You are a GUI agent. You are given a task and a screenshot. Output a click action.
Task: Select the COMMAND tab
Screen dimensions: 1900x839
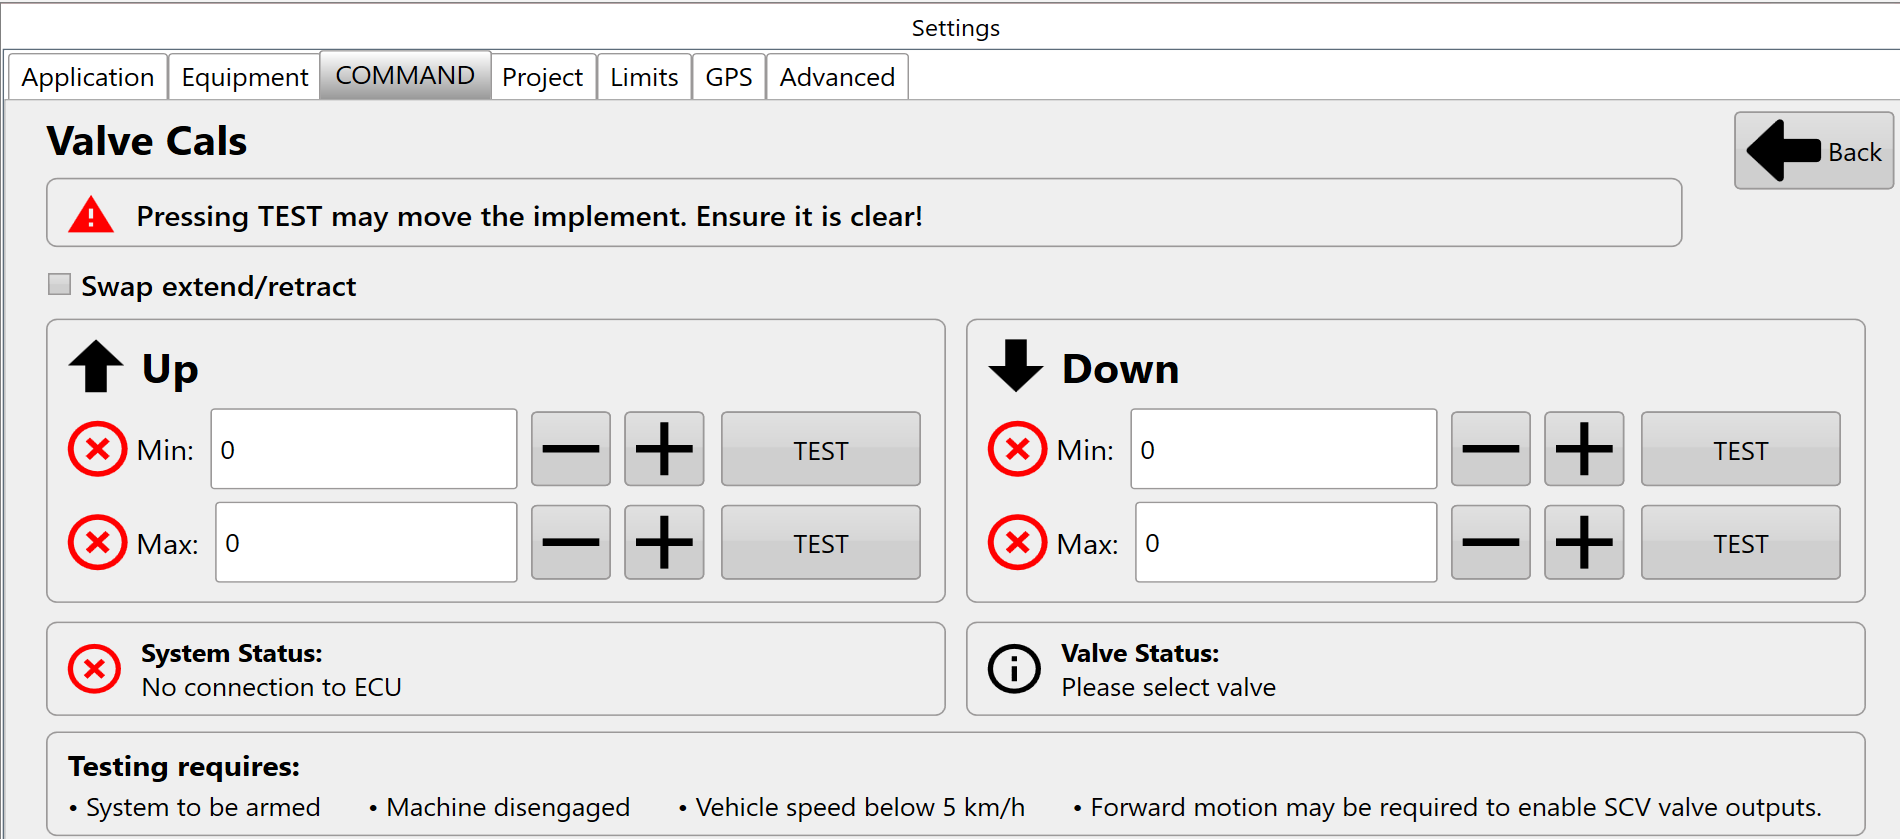[405, 75]
